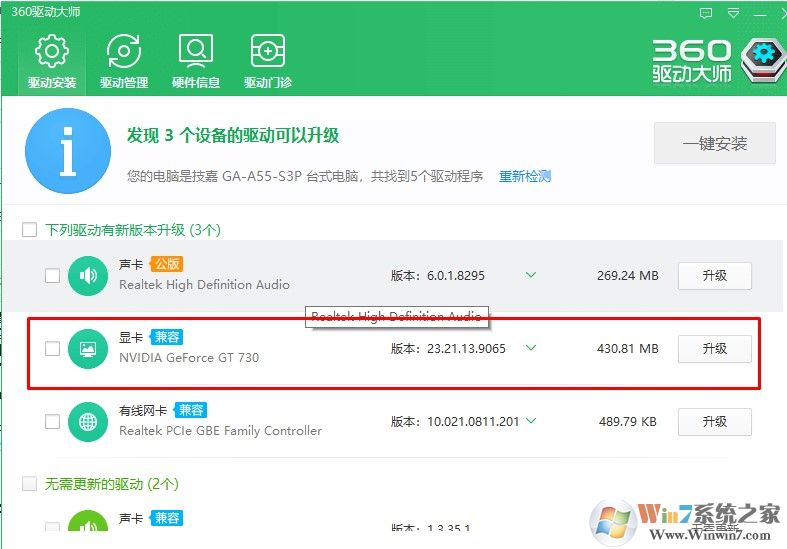The image size is (787, 549).
Task: Click the Realtek PCIe GBE network globe icon
Action: pyautogui.click(x=88, y=422)
